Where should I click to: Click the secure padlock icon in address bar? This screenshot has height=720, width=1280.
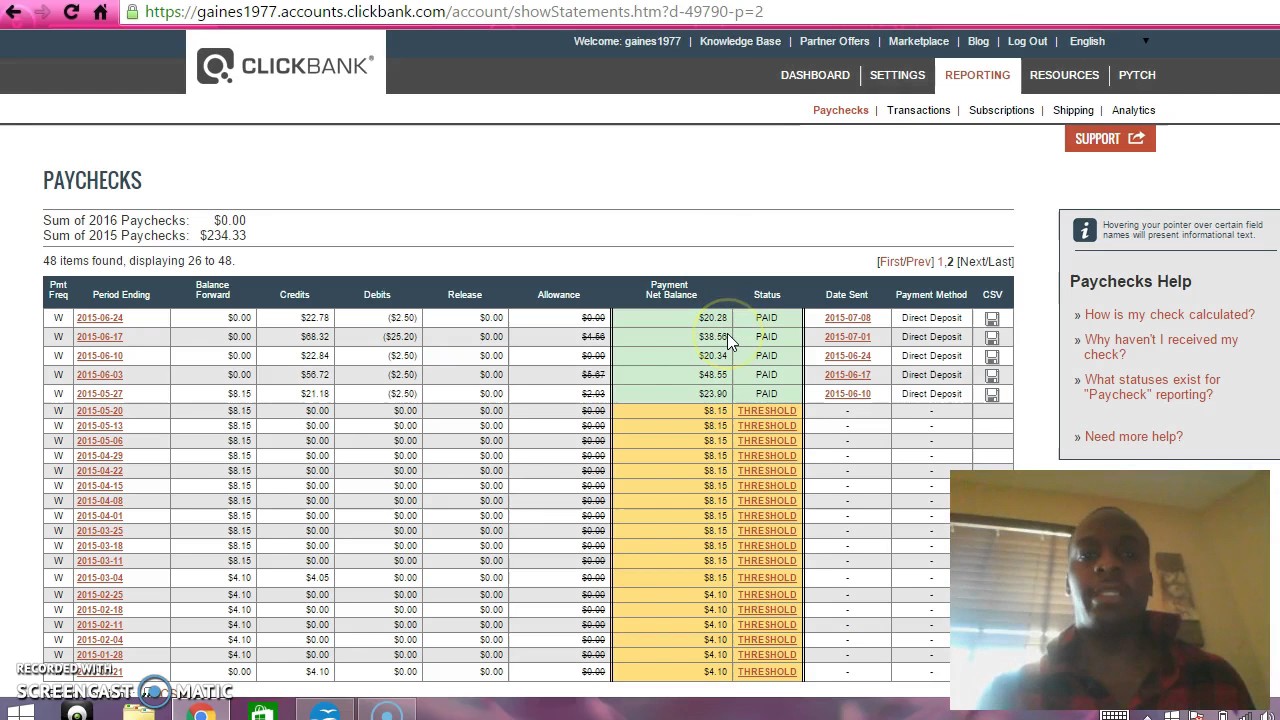click(132, 12)
